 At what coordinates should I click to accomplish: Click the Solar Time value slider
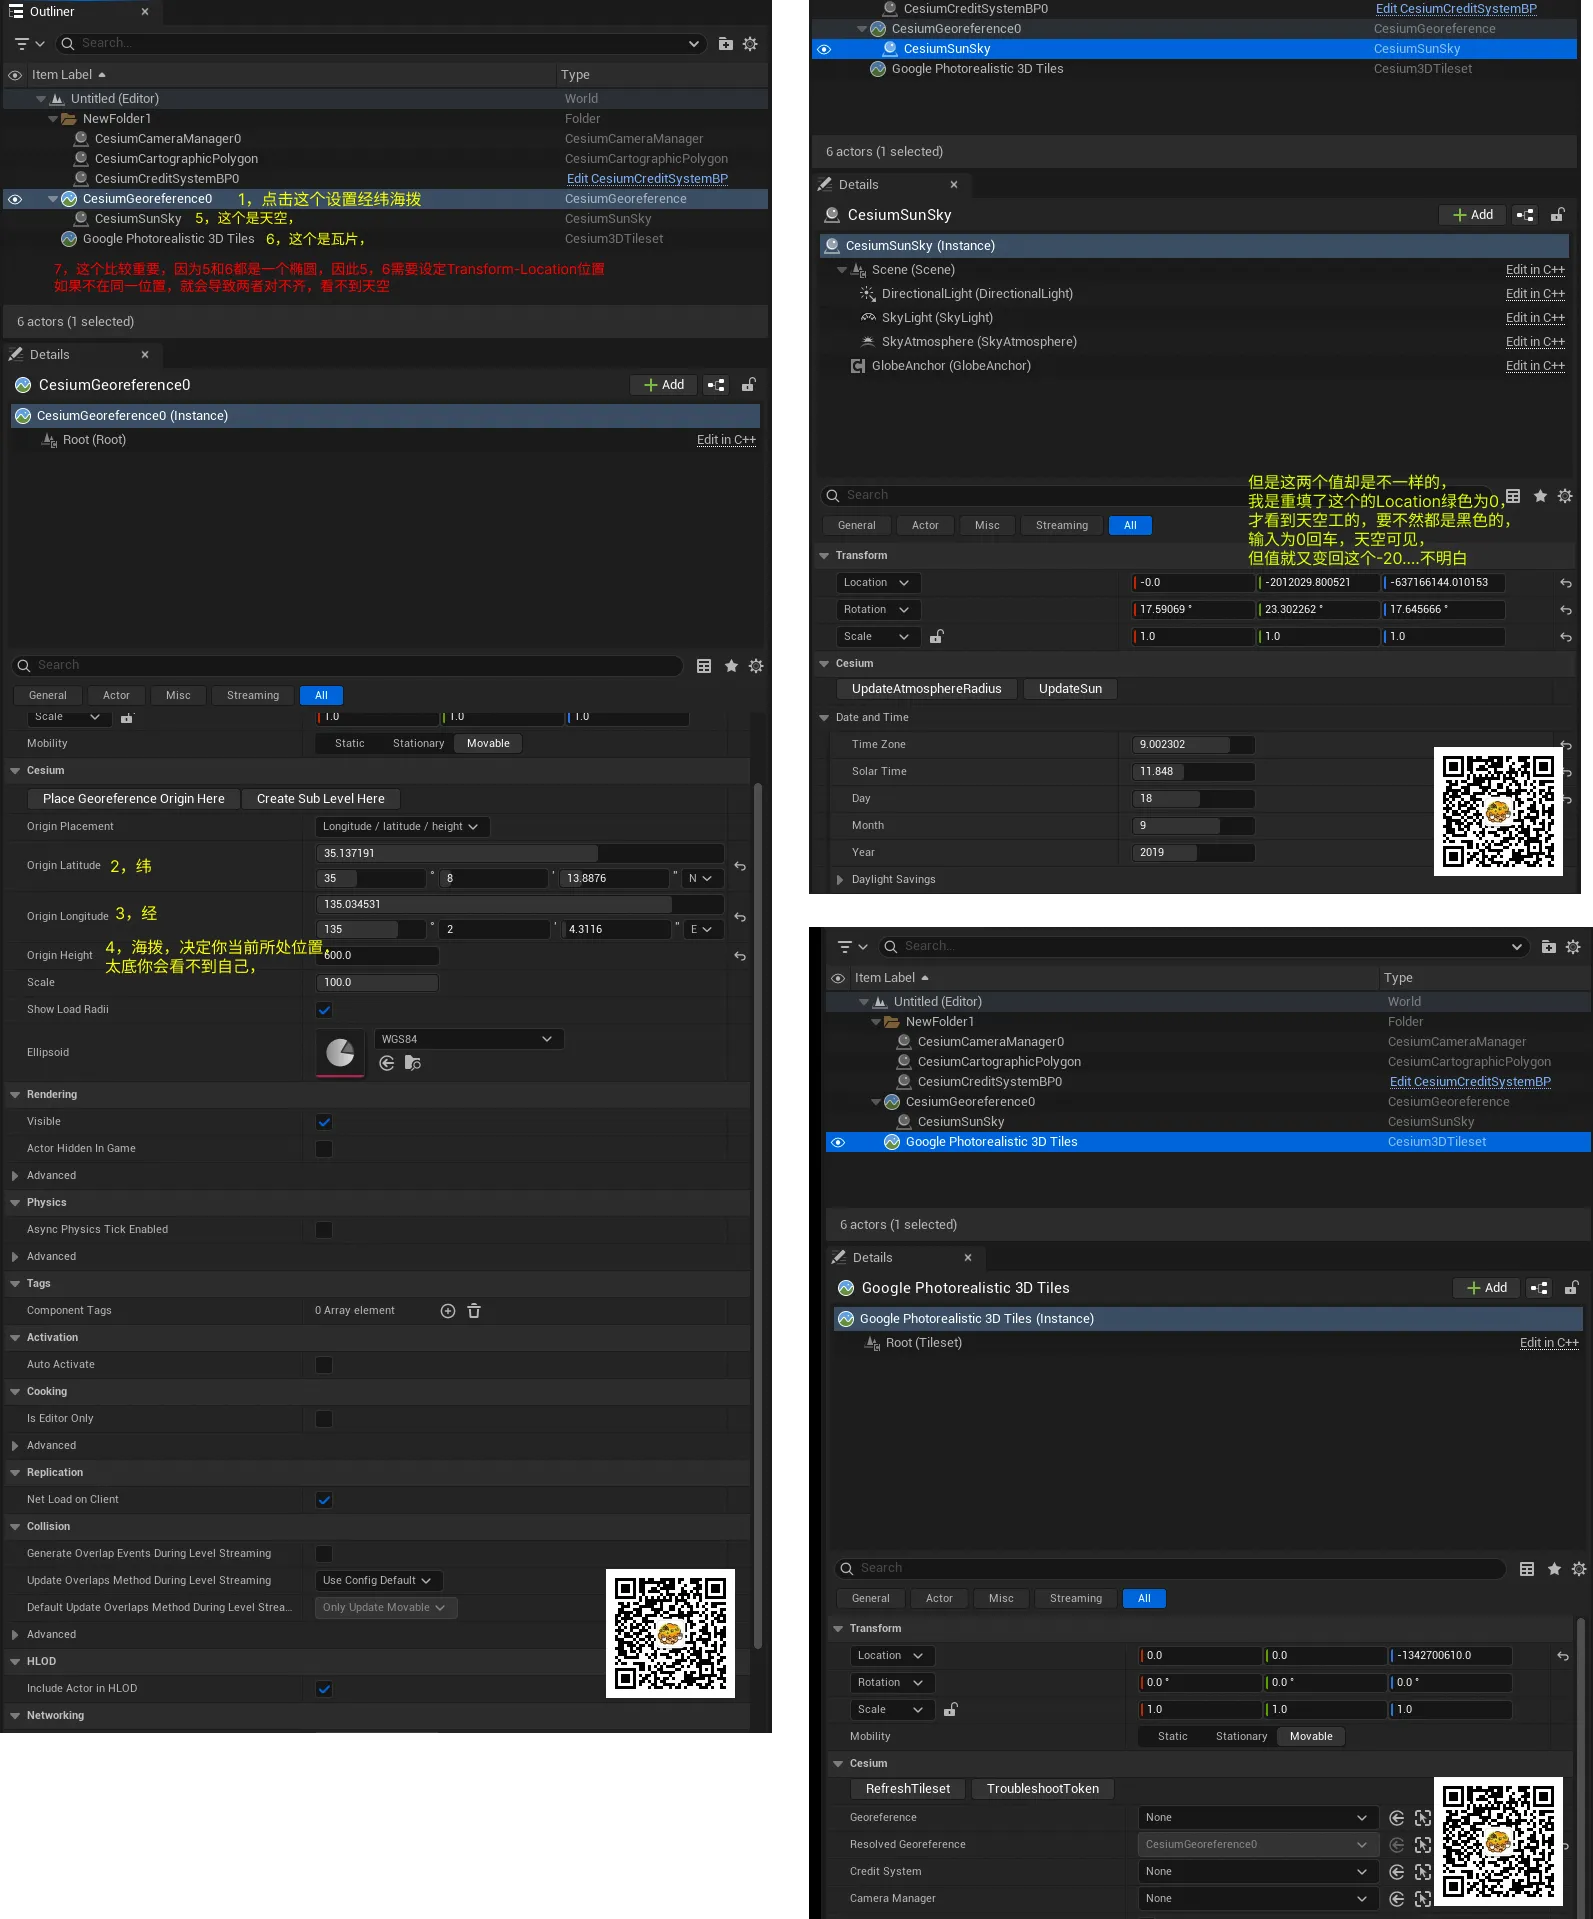click(1194, 772)
